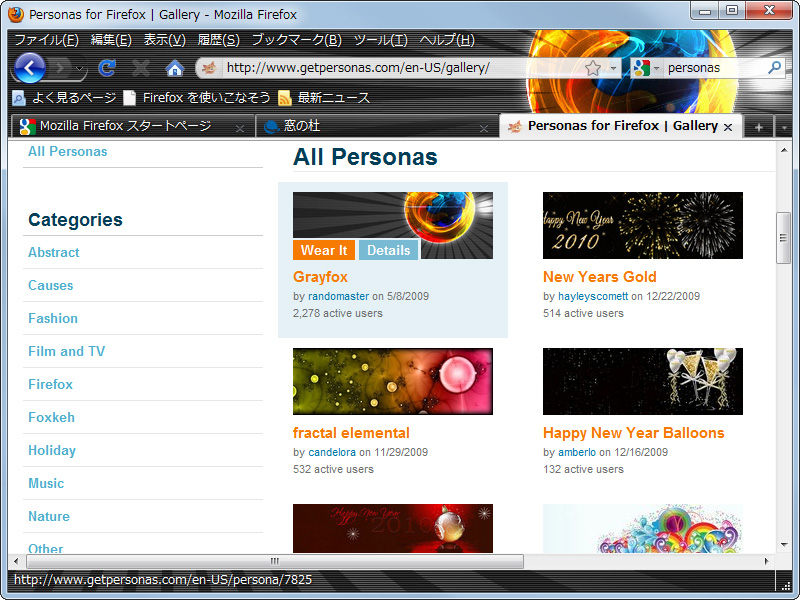800x600 pixels.
Task: Go to the home page icon
Action: pyautogui.click(x=174, y=68)
